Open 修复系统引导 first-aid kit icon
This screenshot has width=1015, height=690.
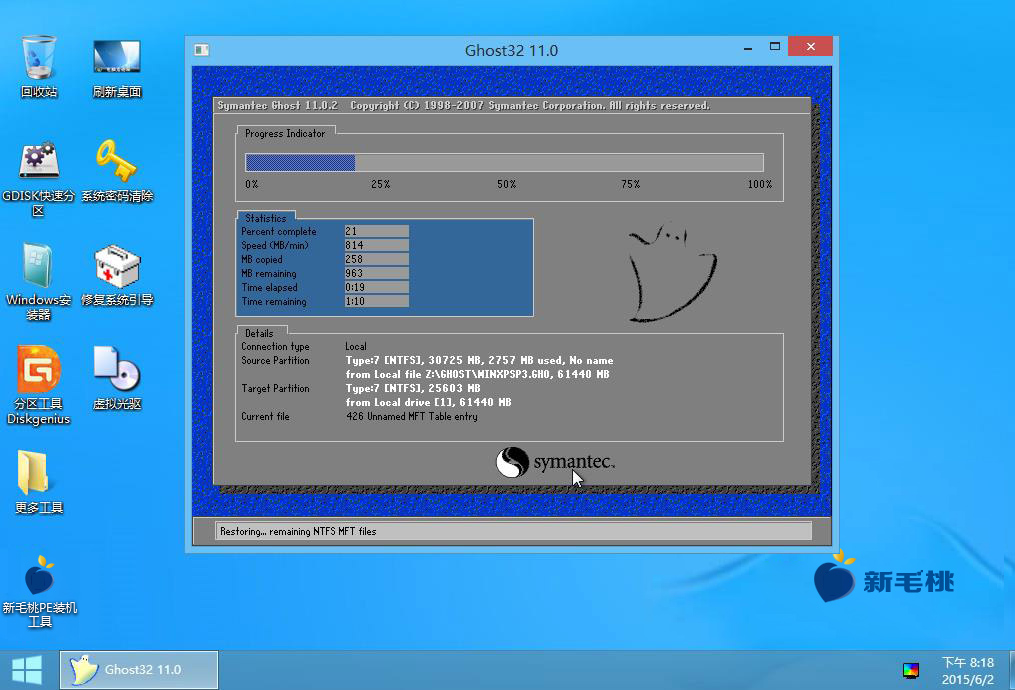[117, 275]
